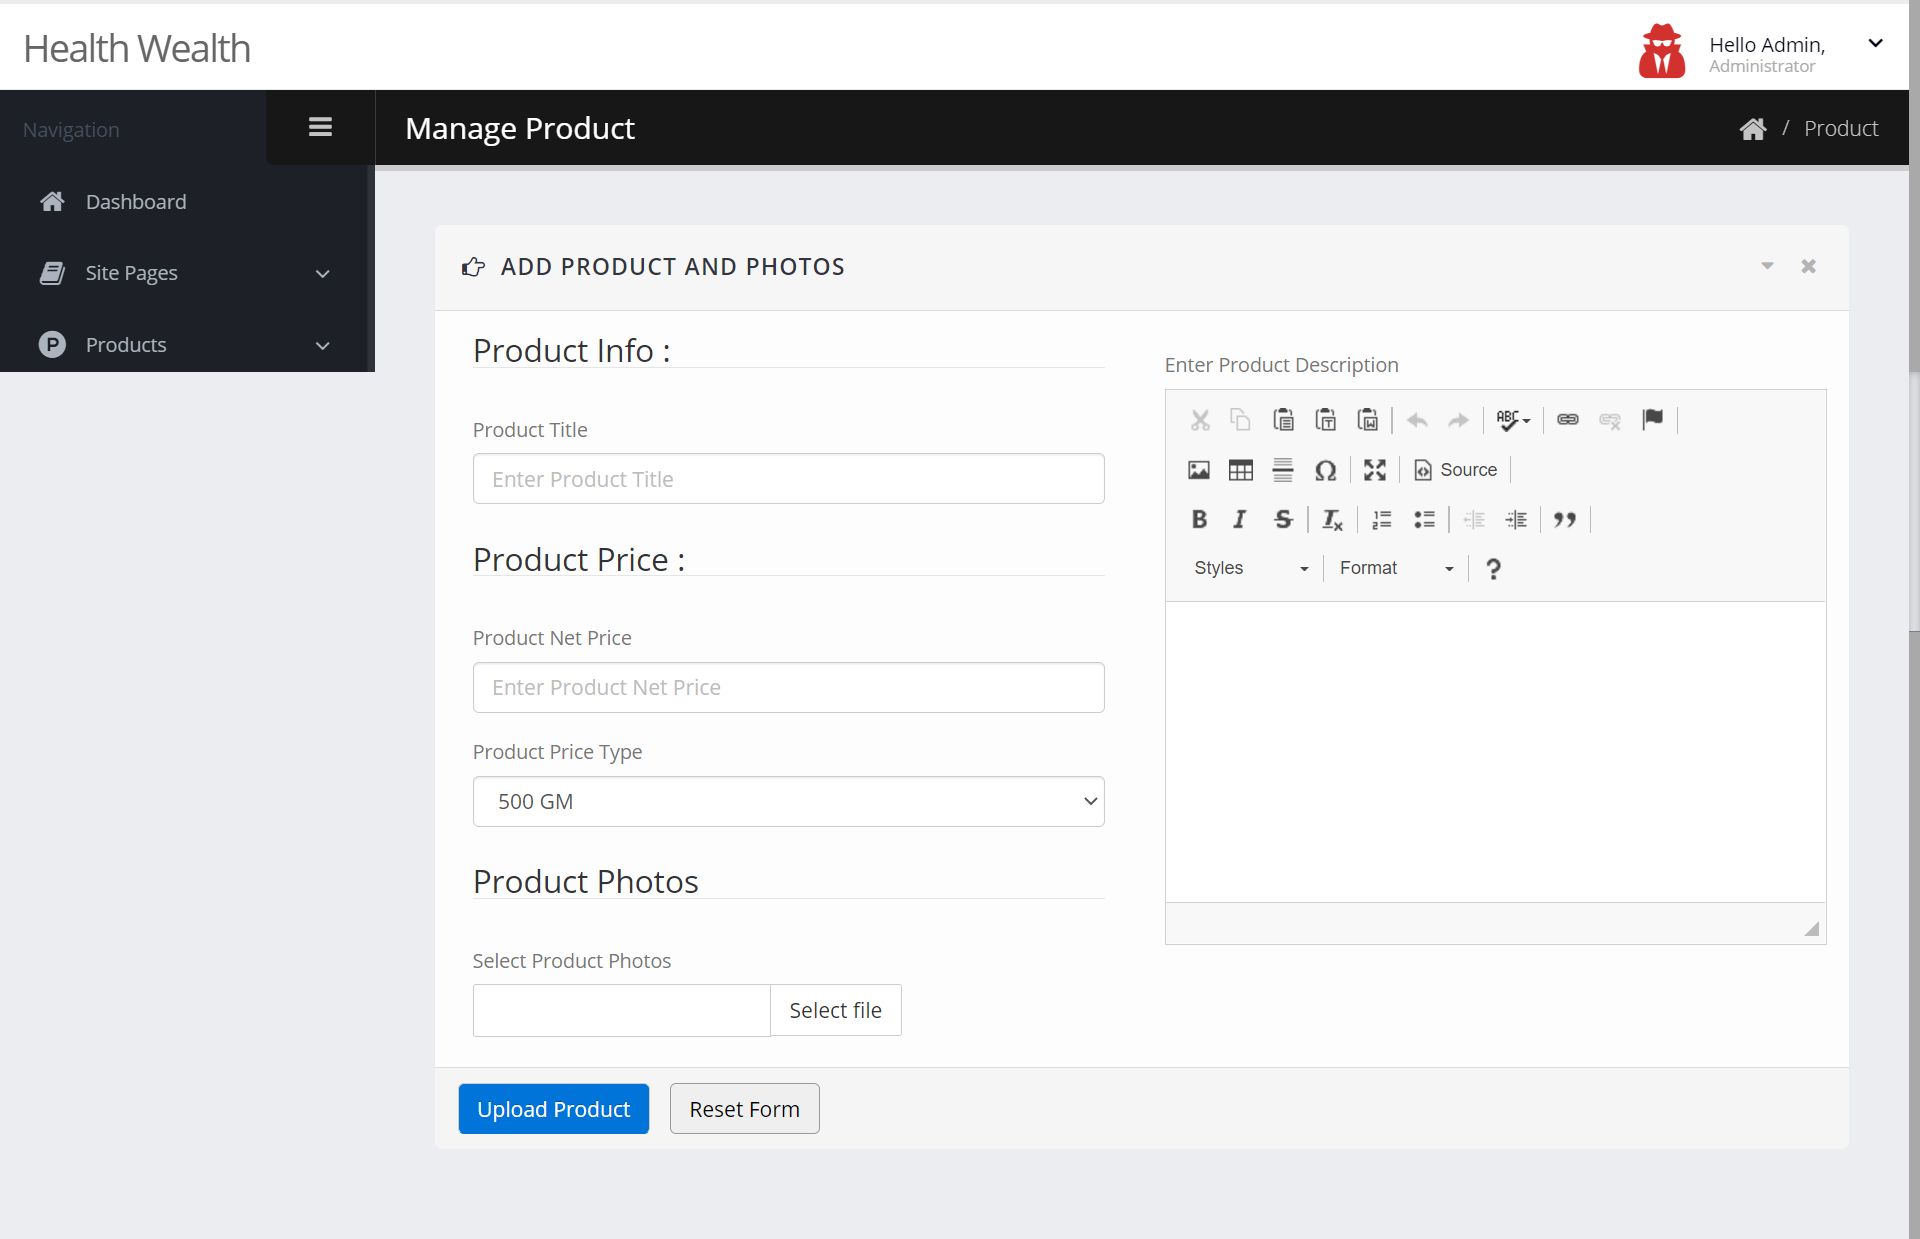This screenshot has height=1239, width=1920.
Task: Insert a block quote
Action: click(x=1565, y=519)
